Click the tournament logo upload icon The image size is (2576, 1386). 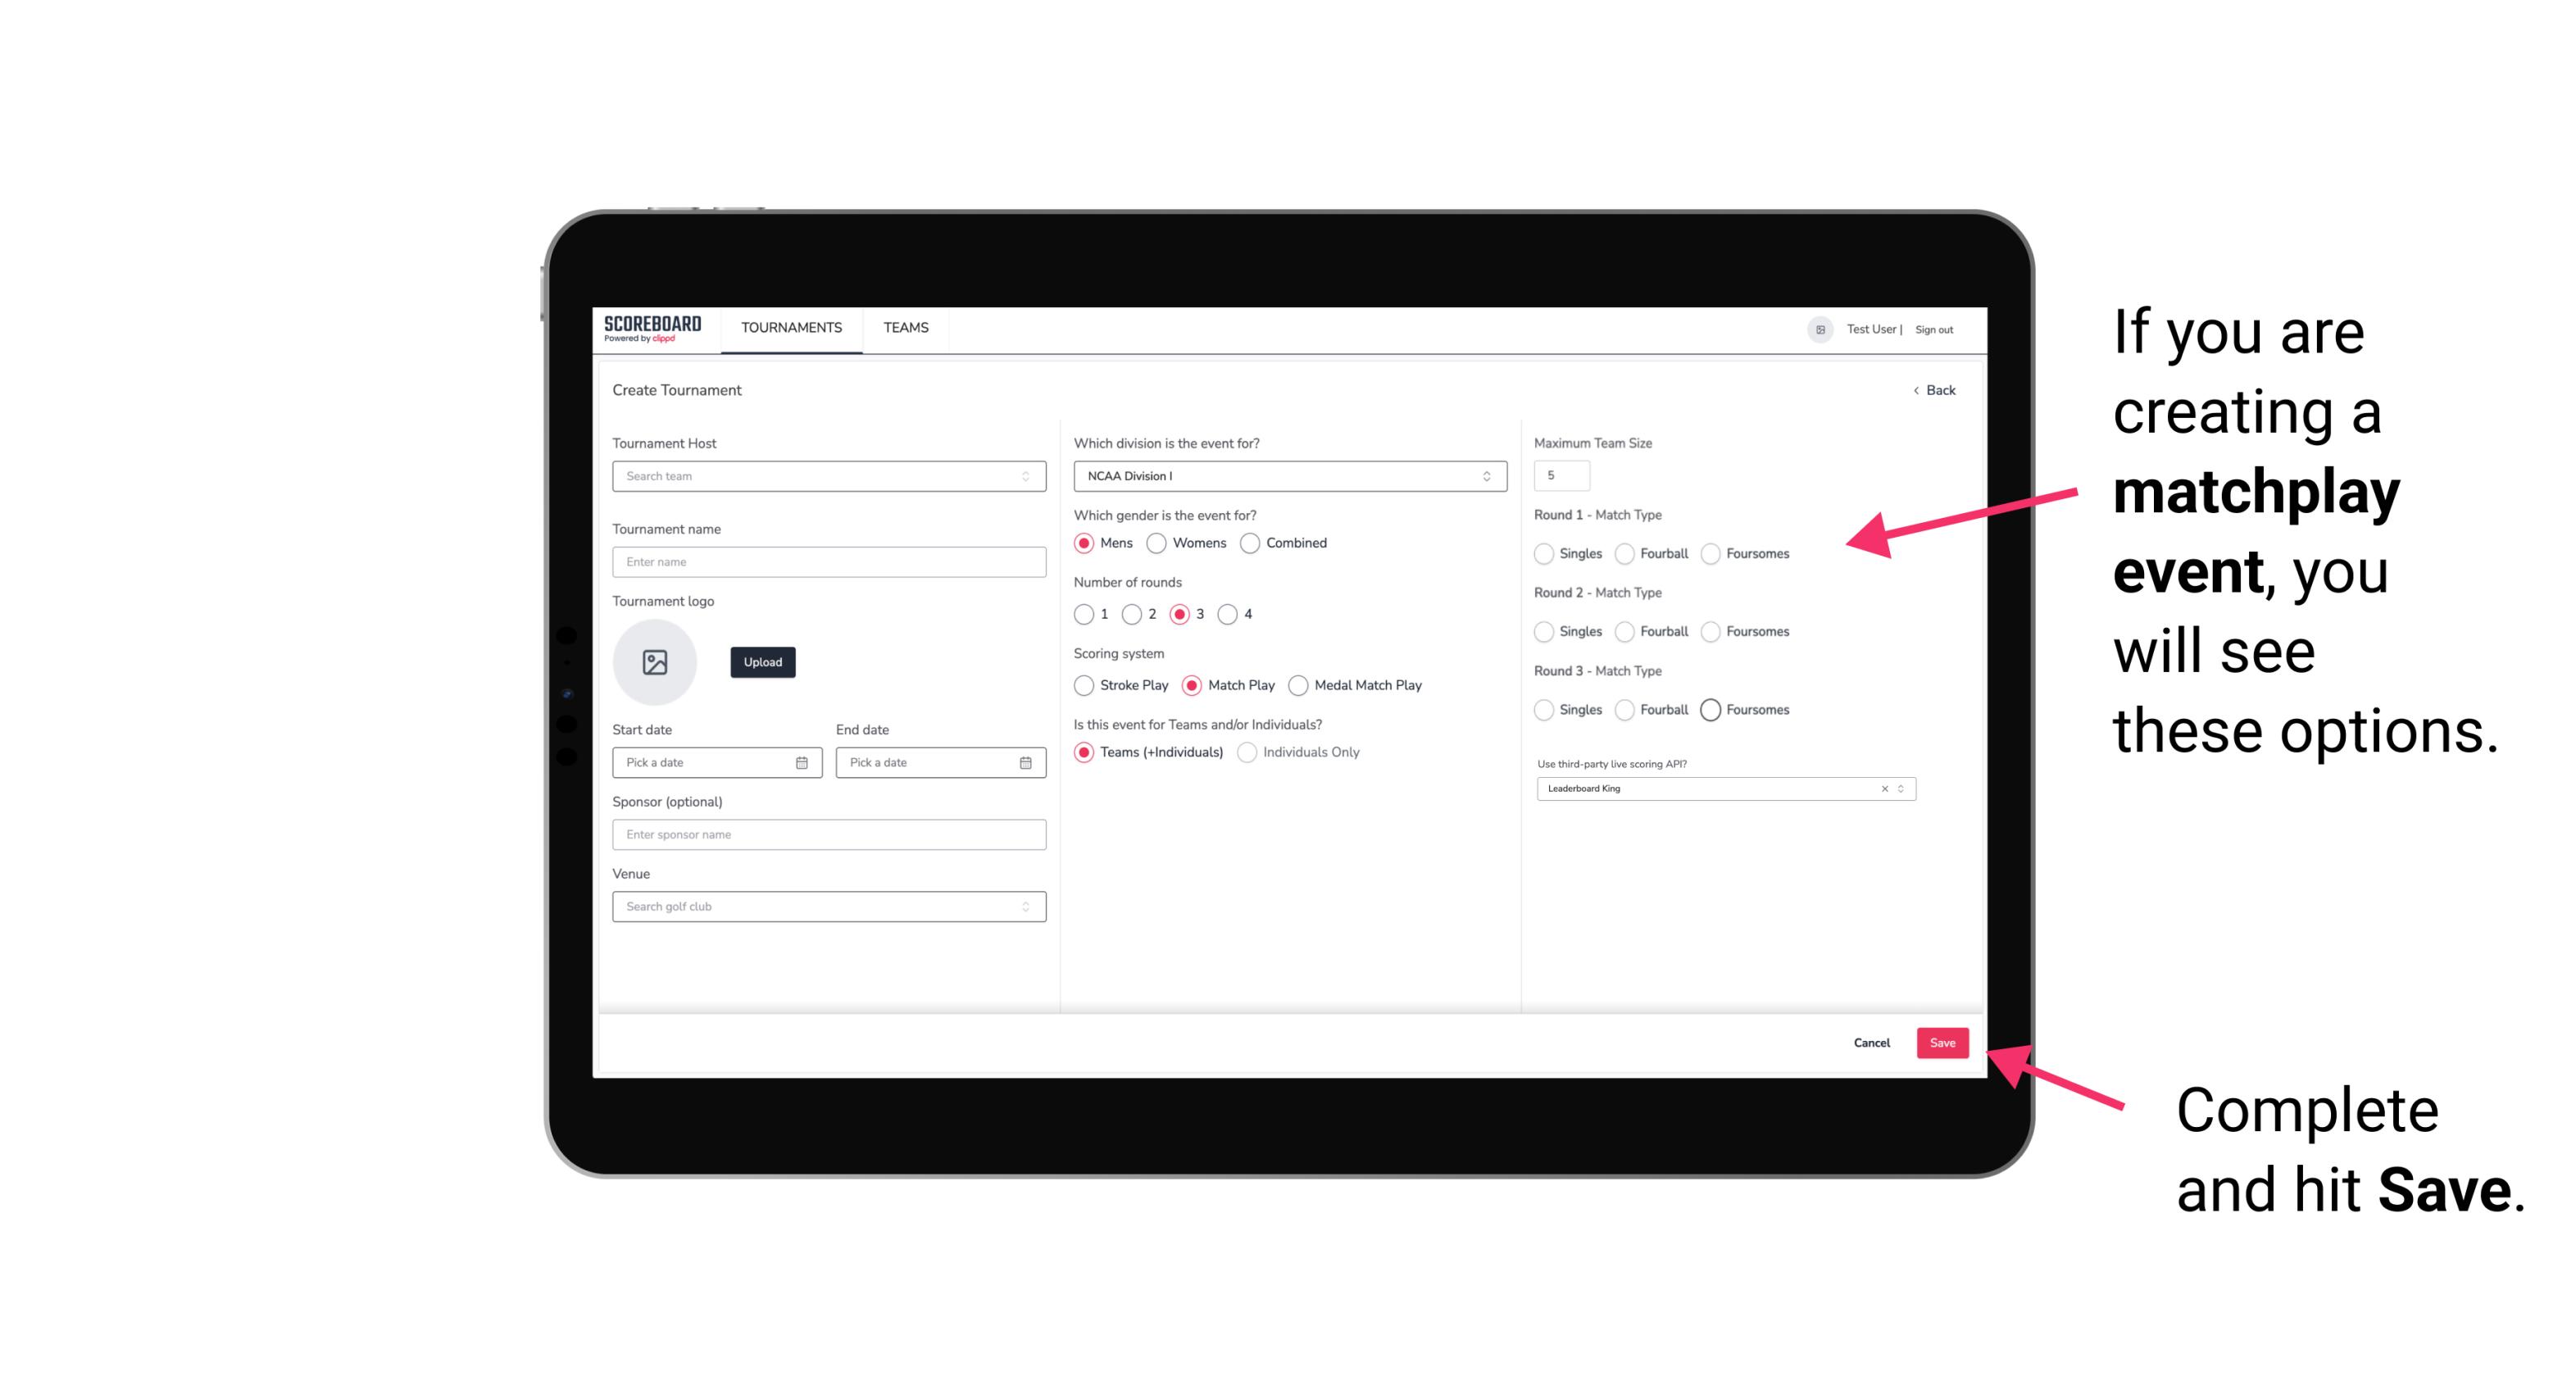click(x=655, y=662)
